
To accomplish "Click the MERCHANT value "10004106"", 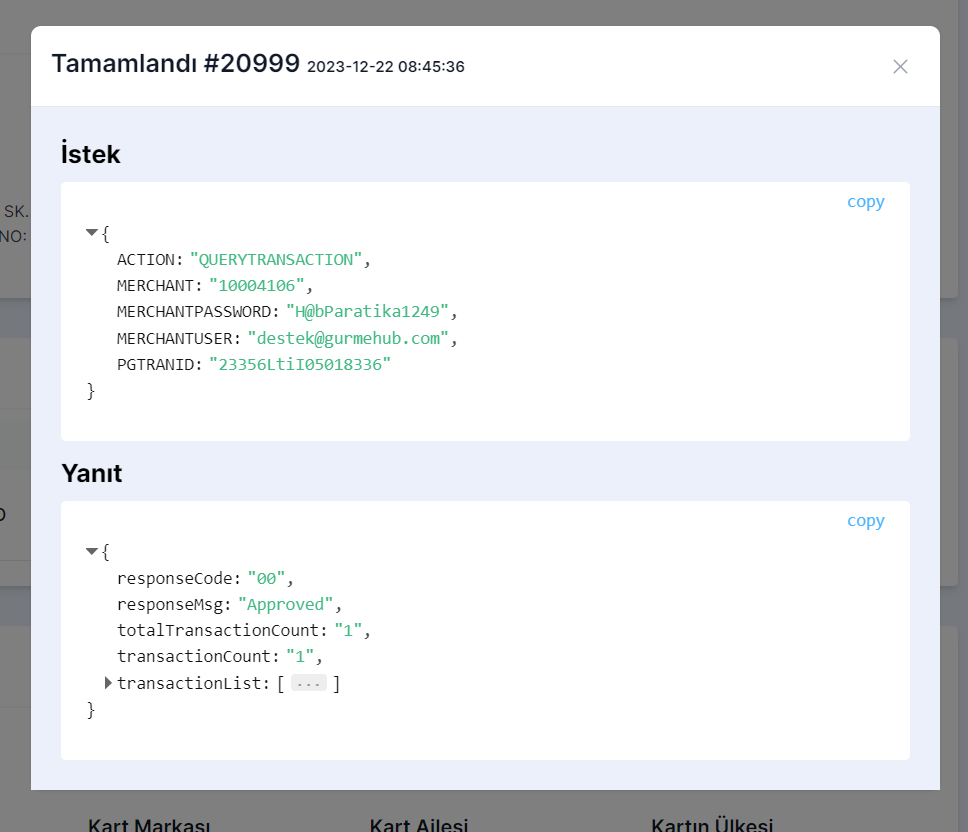I will click(256, 286).
